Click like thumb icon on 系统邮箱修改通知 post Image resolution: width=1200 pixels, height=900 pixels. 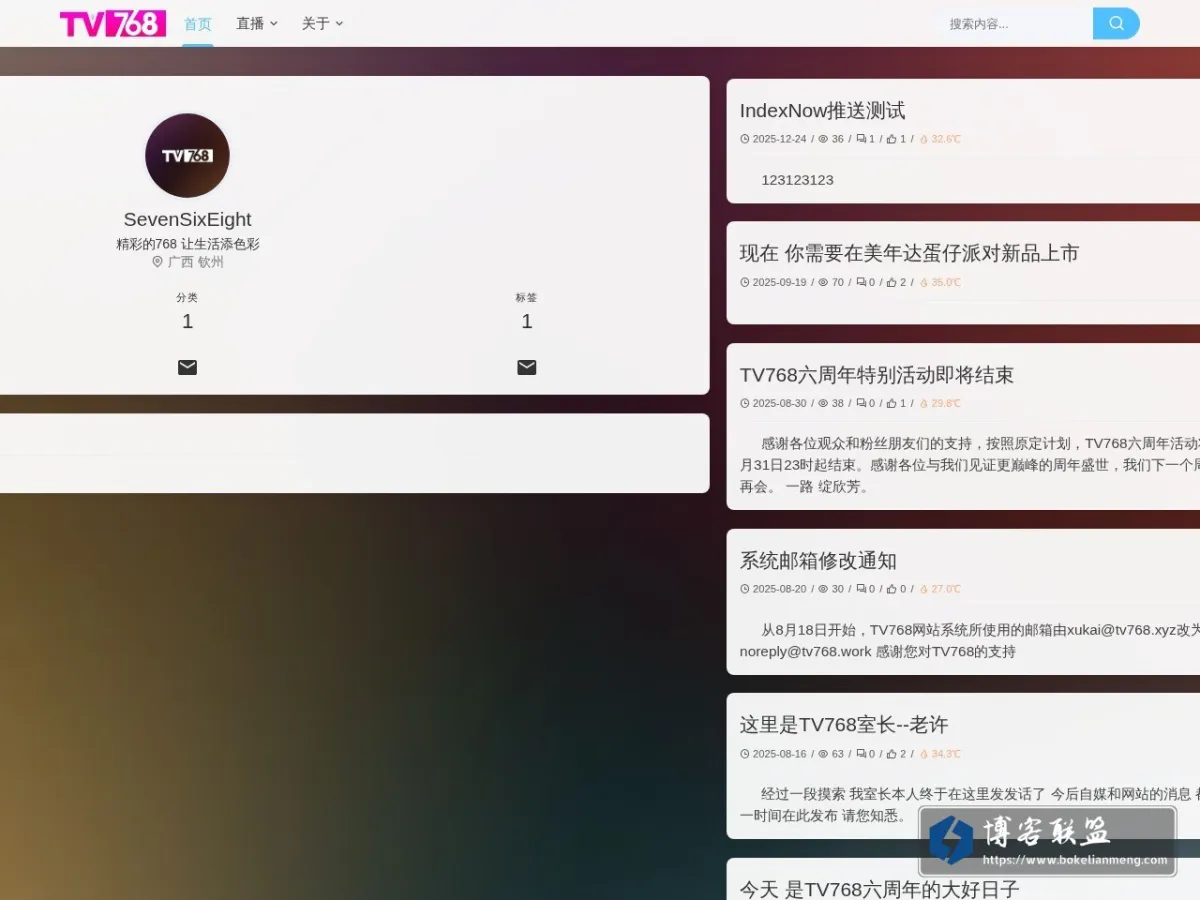(x=891, y=589)
